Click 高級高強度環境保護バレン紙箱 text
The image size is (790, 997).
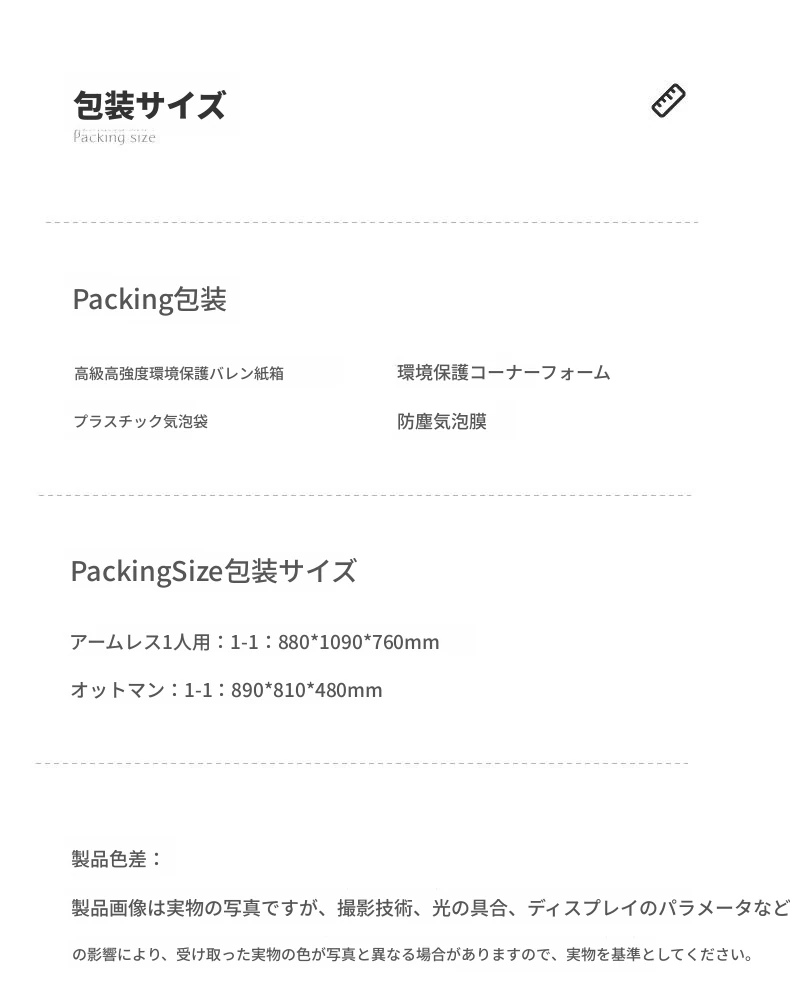179,373
